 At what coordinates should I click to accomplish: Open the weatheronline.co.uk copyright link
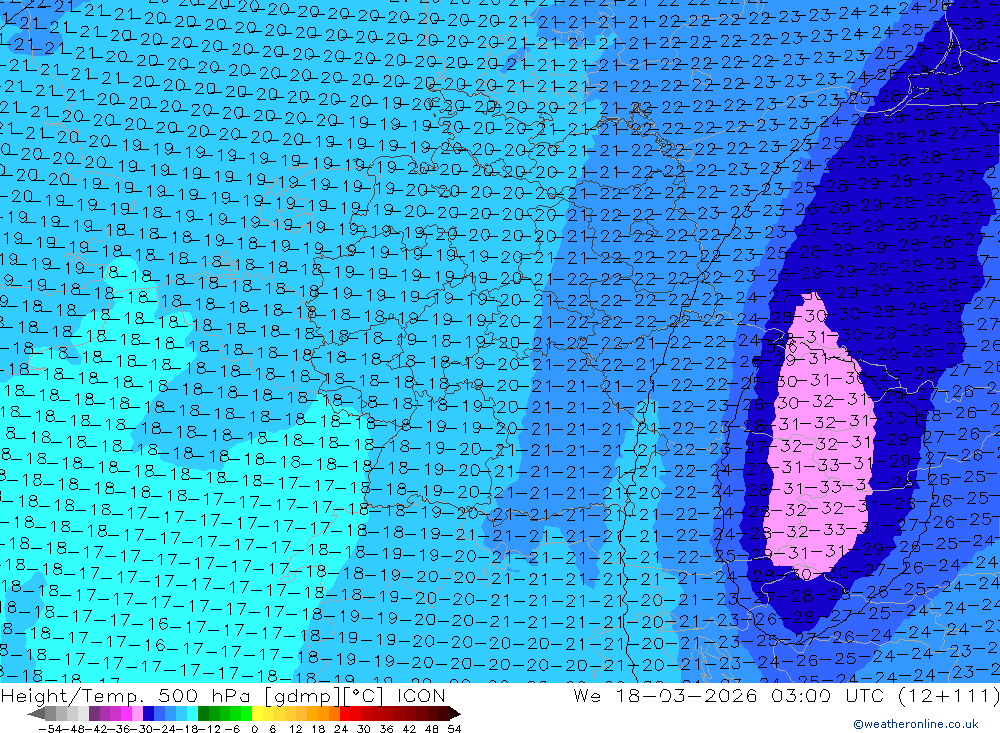(916, 723)
